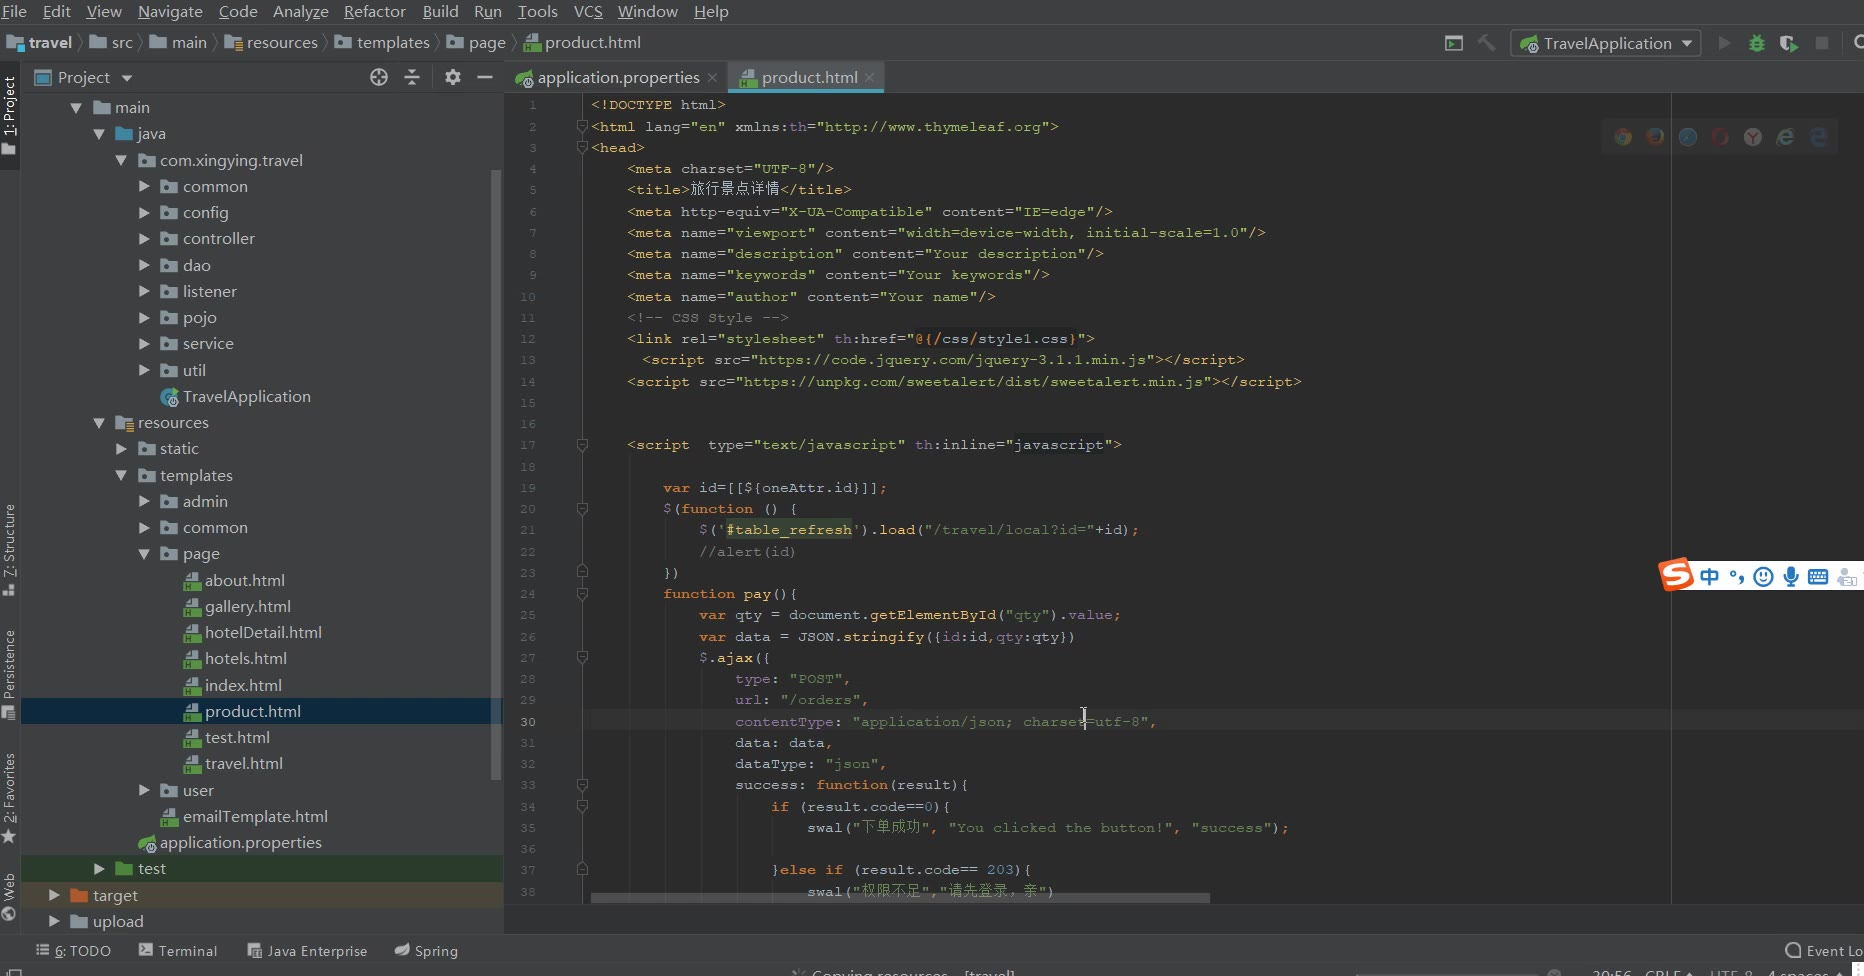
Task: Open the page in Internet Explorer
Action: [1785, 137]
